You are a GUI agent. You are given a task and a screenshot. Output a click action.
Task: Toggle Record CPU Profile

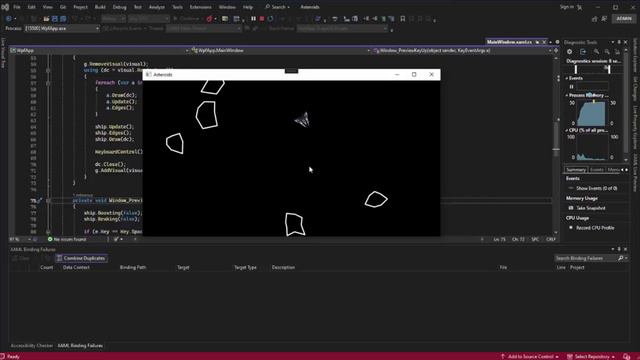(x=592, y=228)
